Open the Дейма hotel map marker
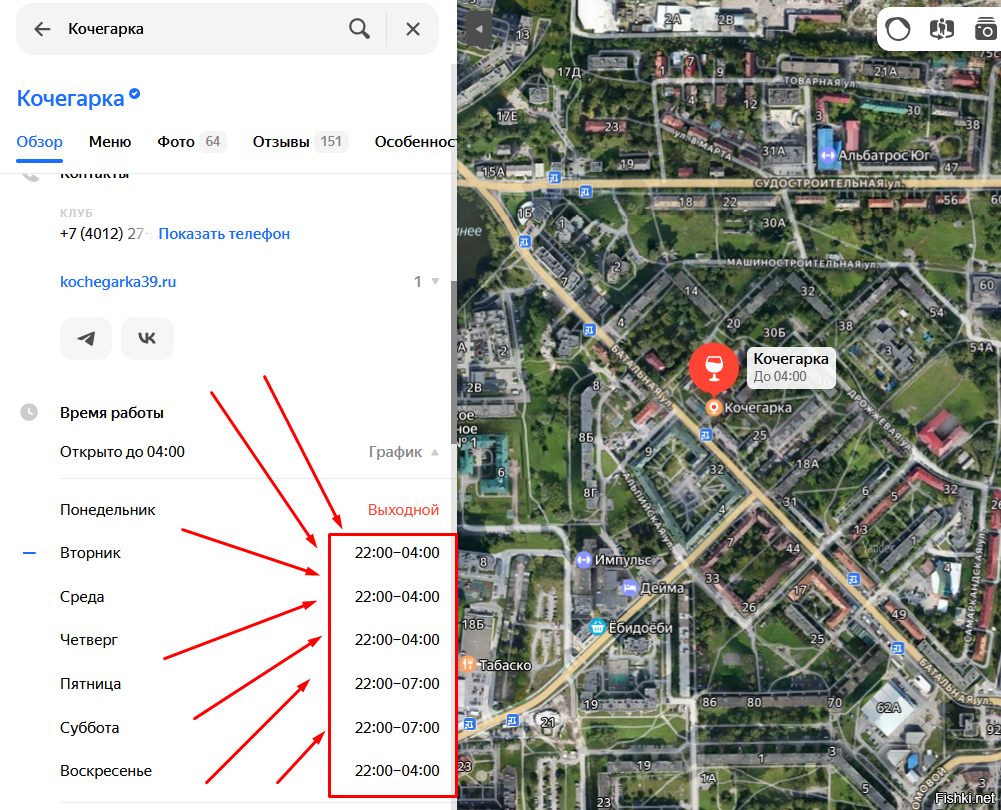1001x810 pixels. point(629,588)
